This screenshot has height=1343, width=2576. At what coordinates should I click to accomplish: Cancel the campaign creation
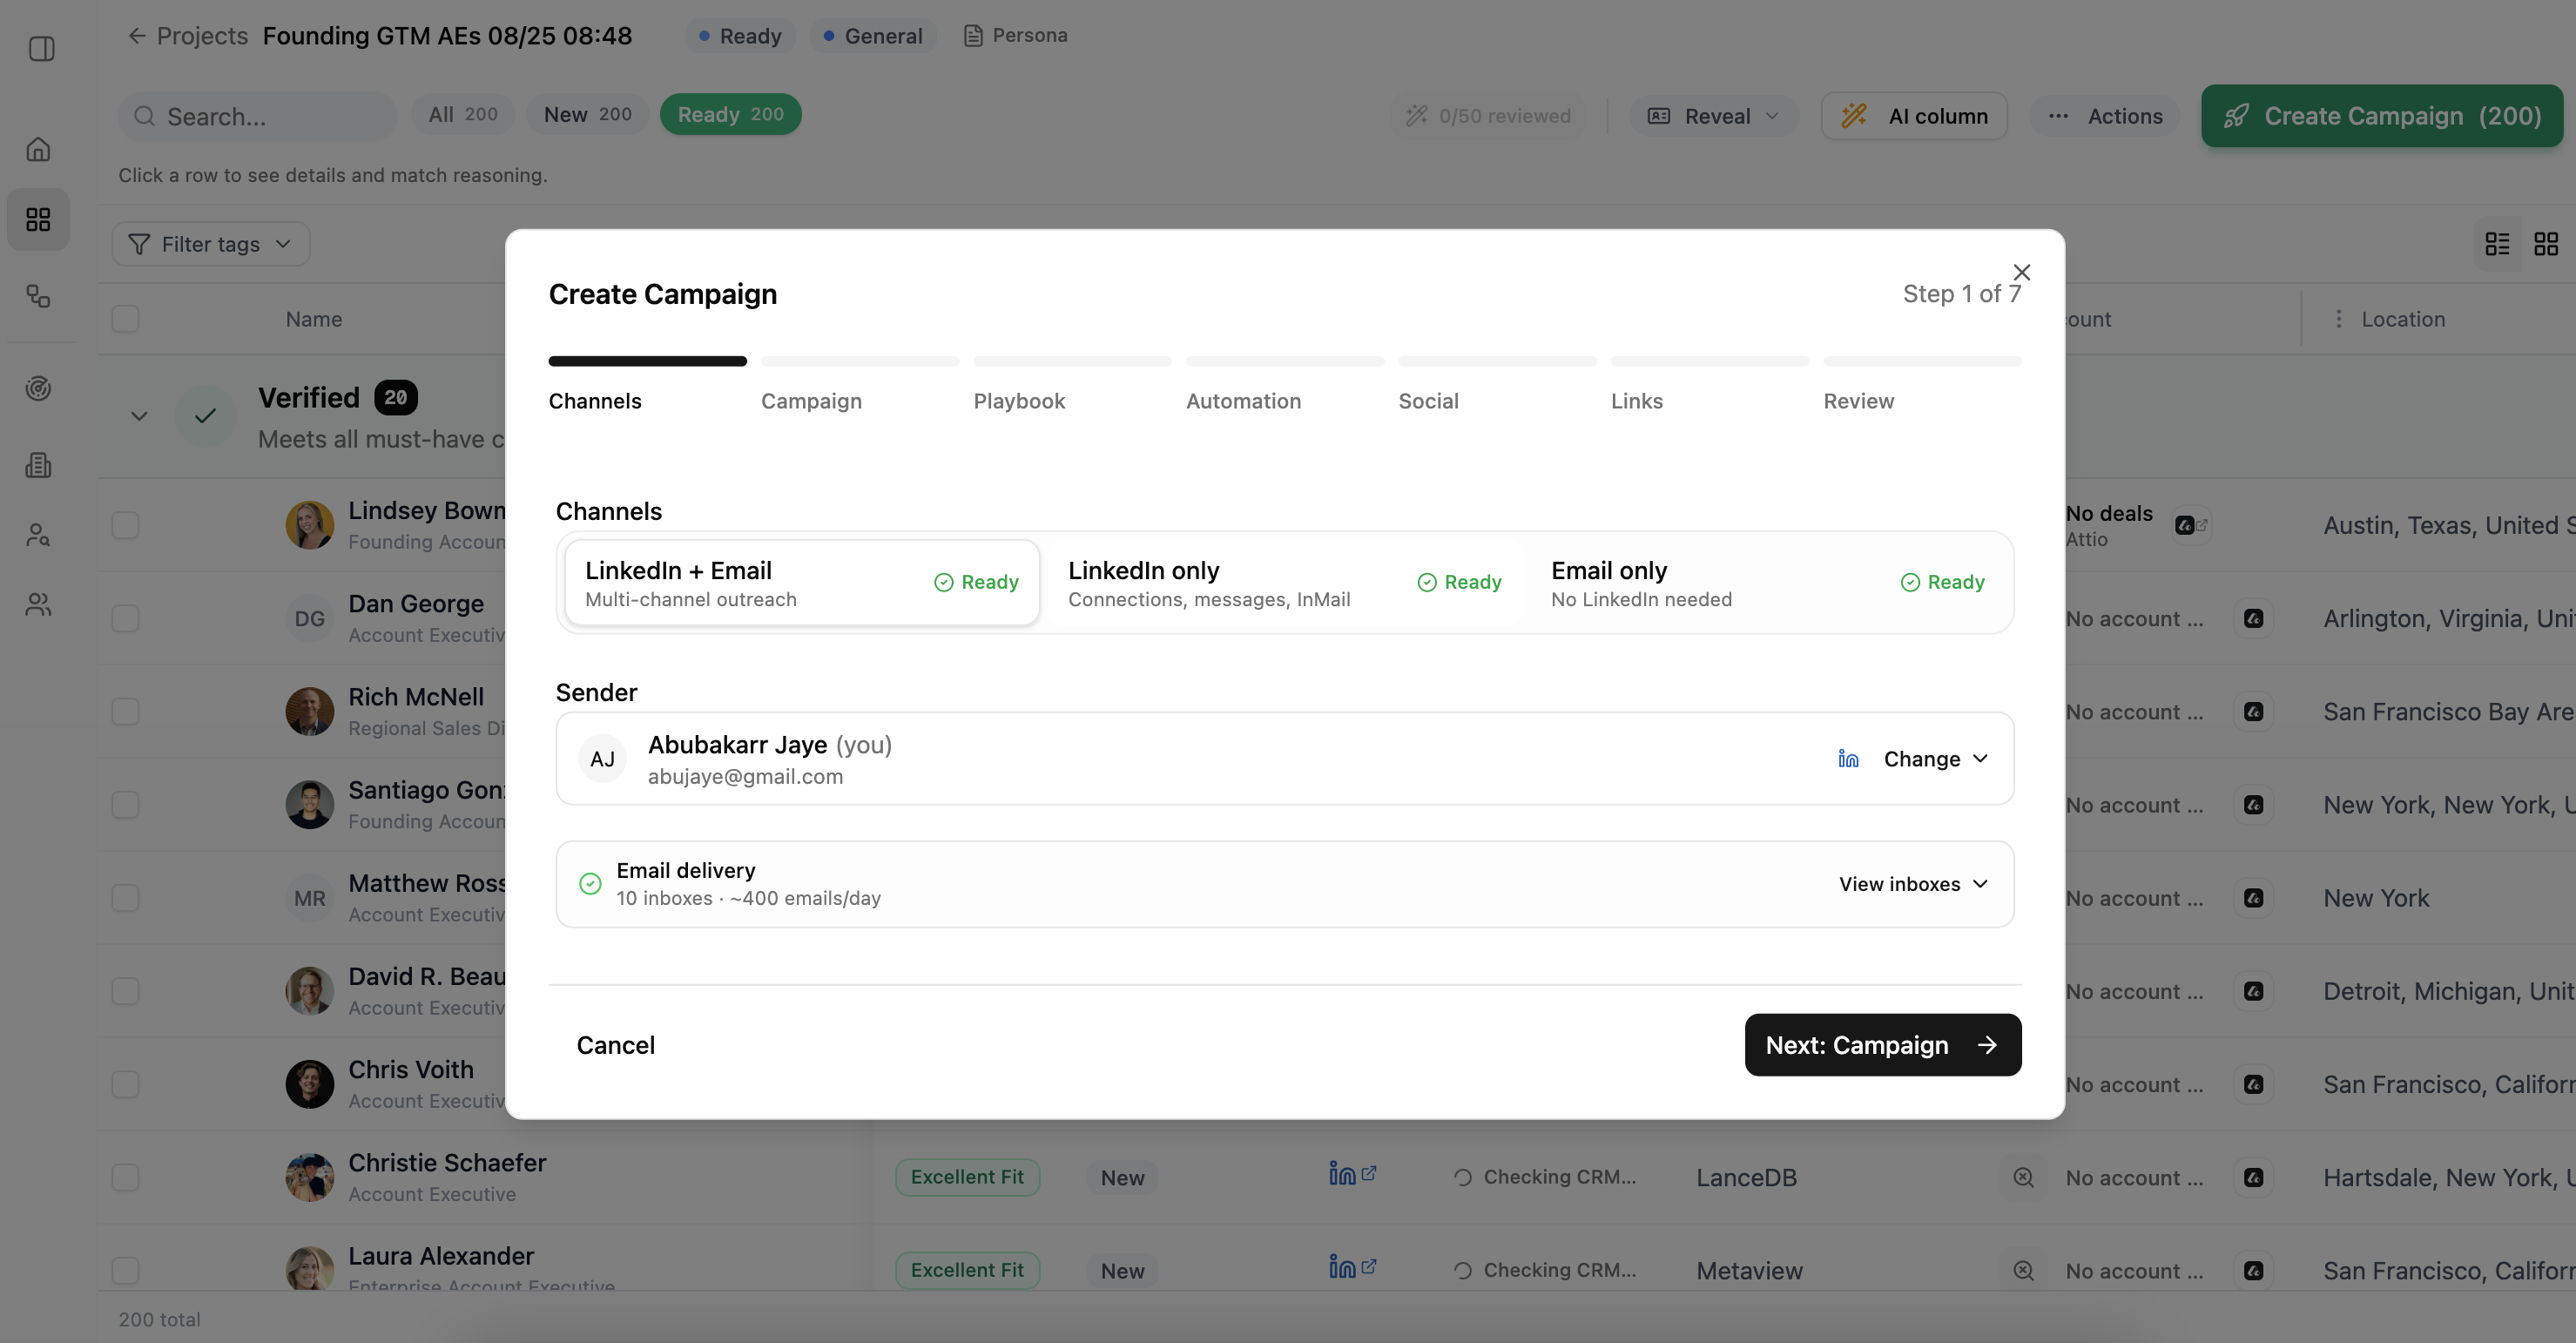[615, 1045]
